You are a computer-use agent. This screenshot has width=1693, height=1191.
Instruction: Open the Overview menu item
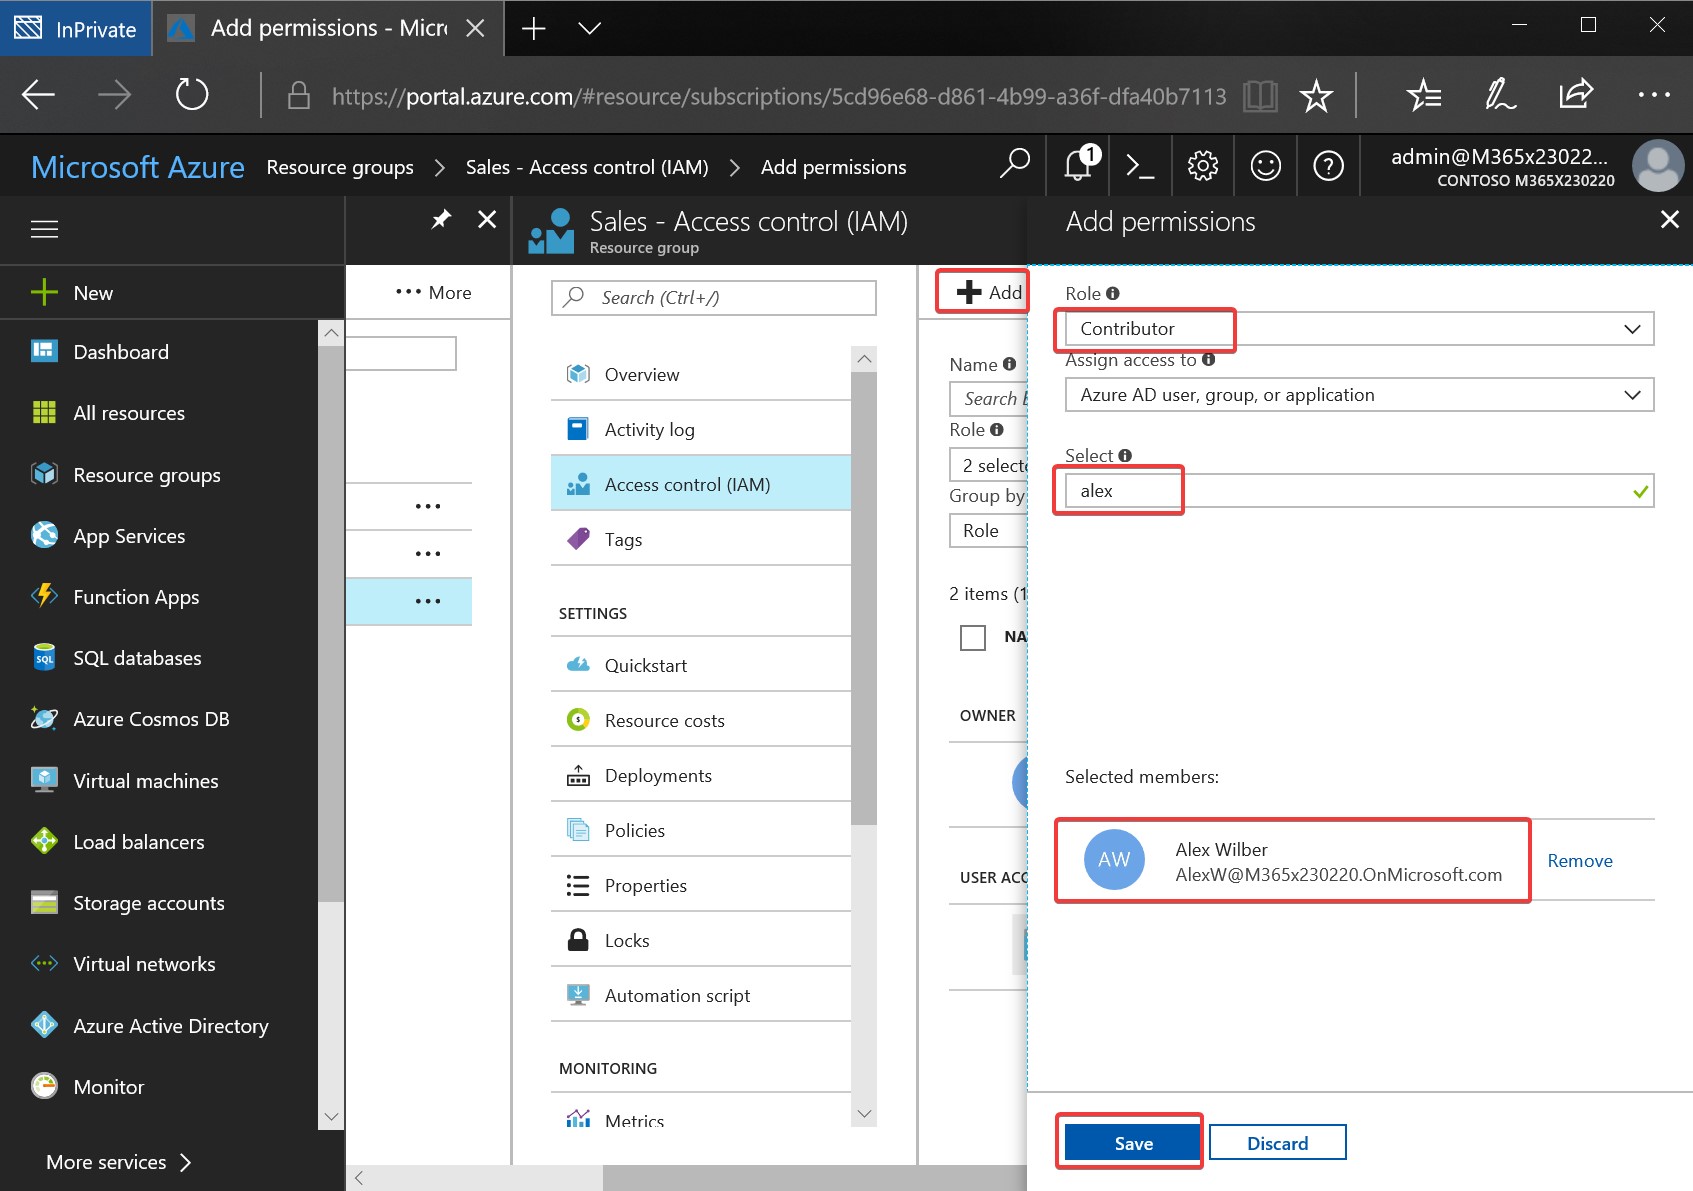(x=700, y=374)
